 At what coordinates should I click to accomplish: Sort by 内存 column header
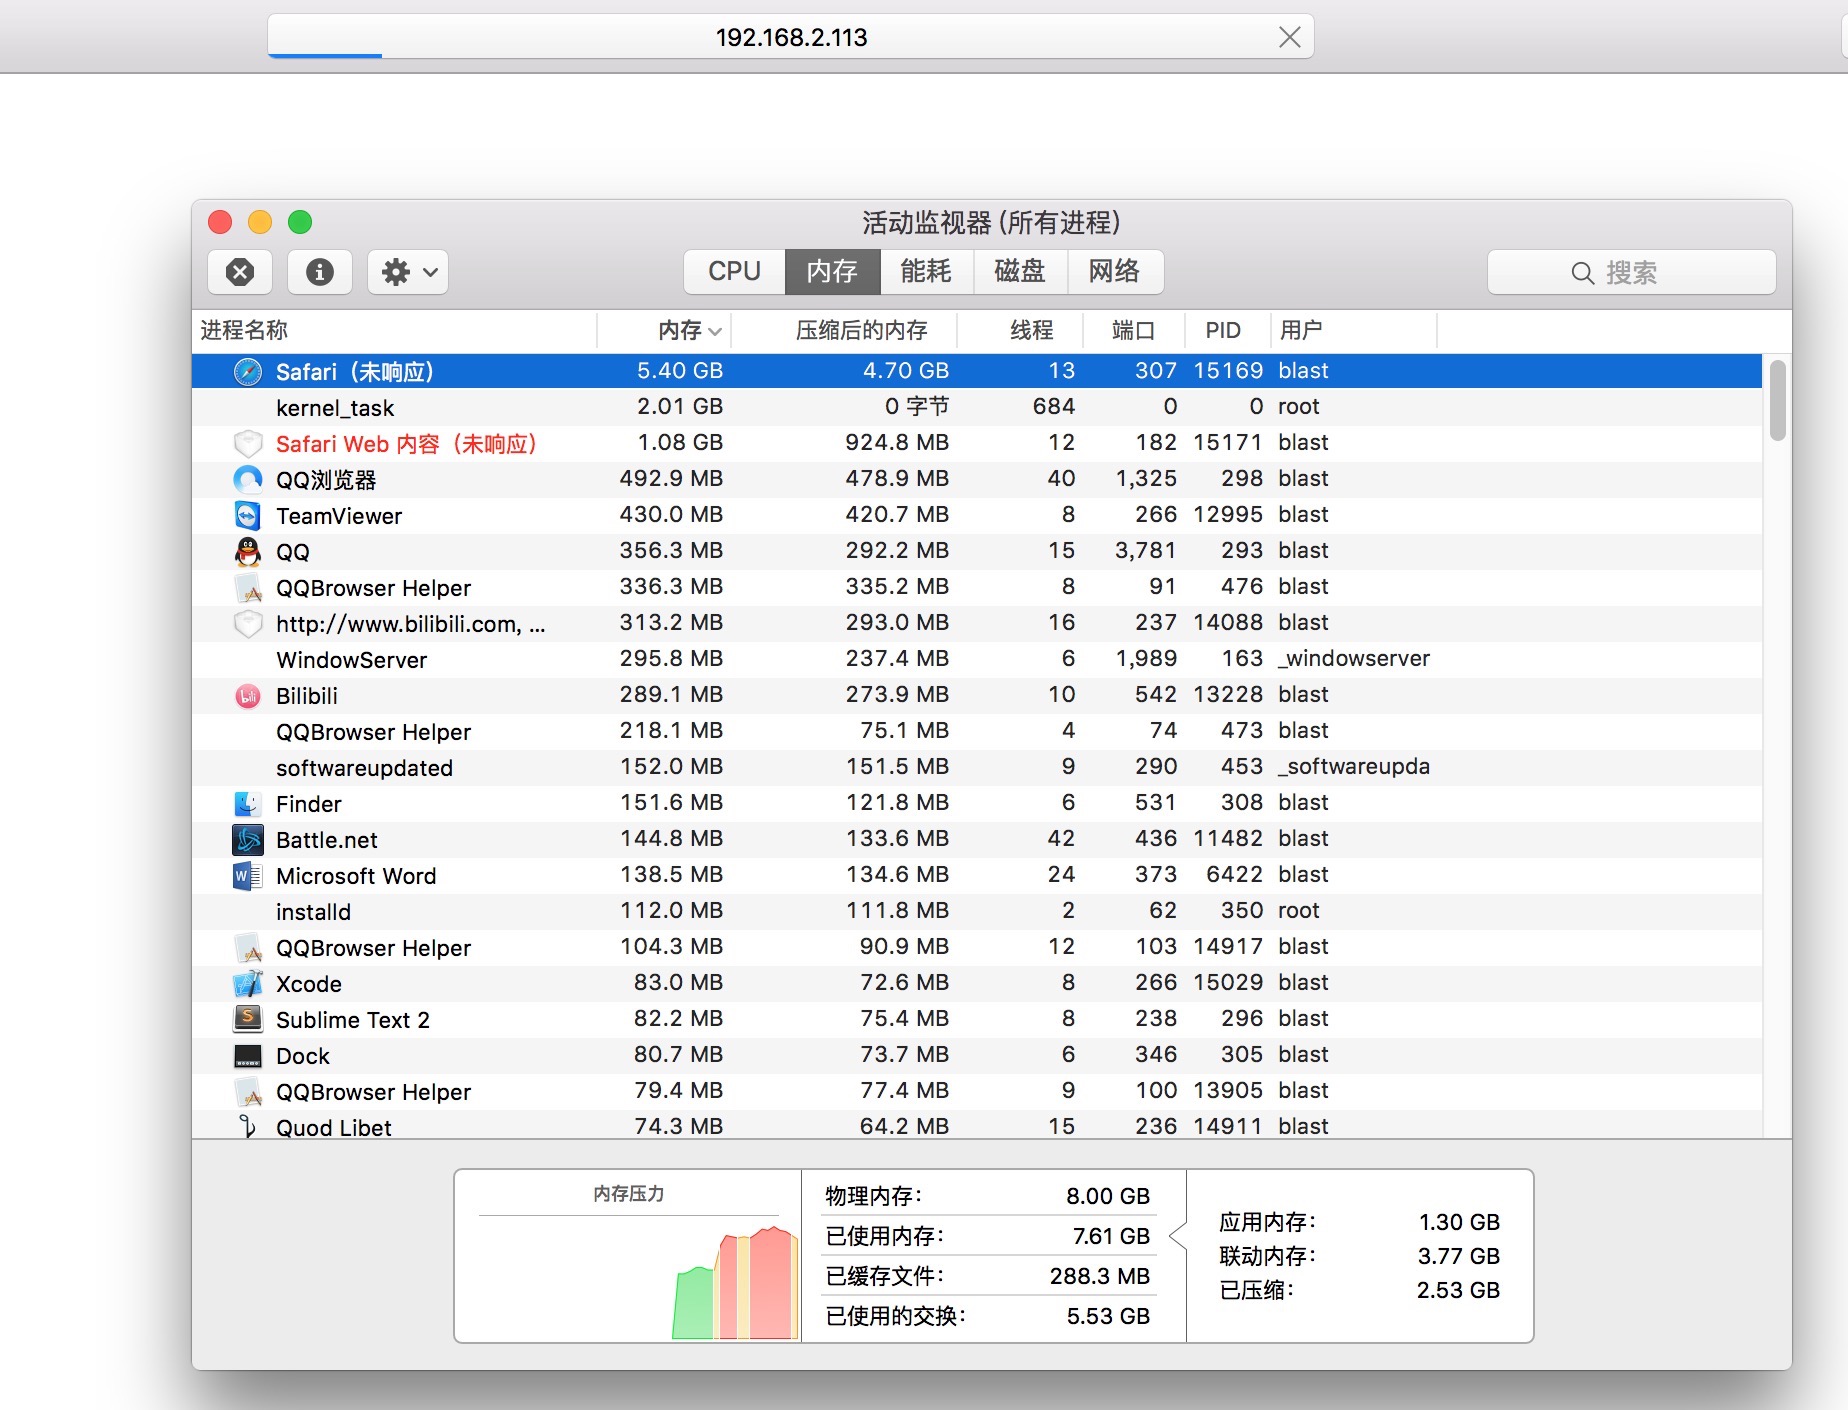click(665, 330)
